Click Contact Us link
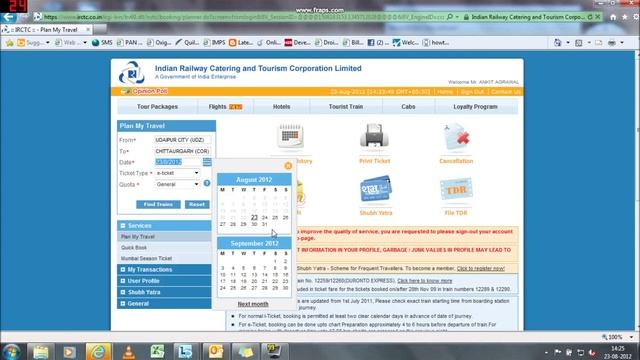Screen dimensions: 640x360 (505, 92)
